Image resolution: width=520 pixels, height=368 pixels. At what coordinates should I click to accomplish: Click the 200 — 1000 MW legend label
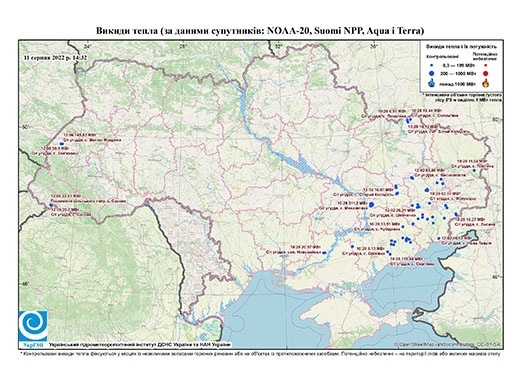[458, 73]
